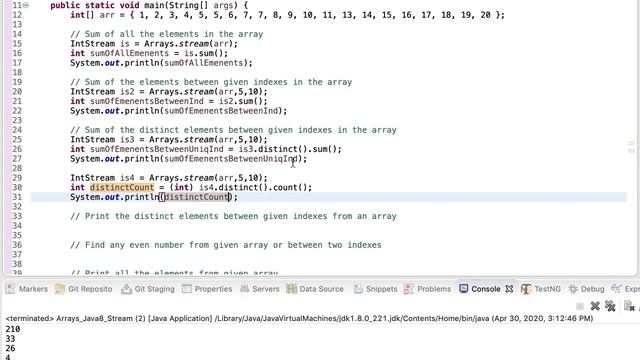Open the Servers tab
This screenshot has width=640, height=360.
point(260,289)
